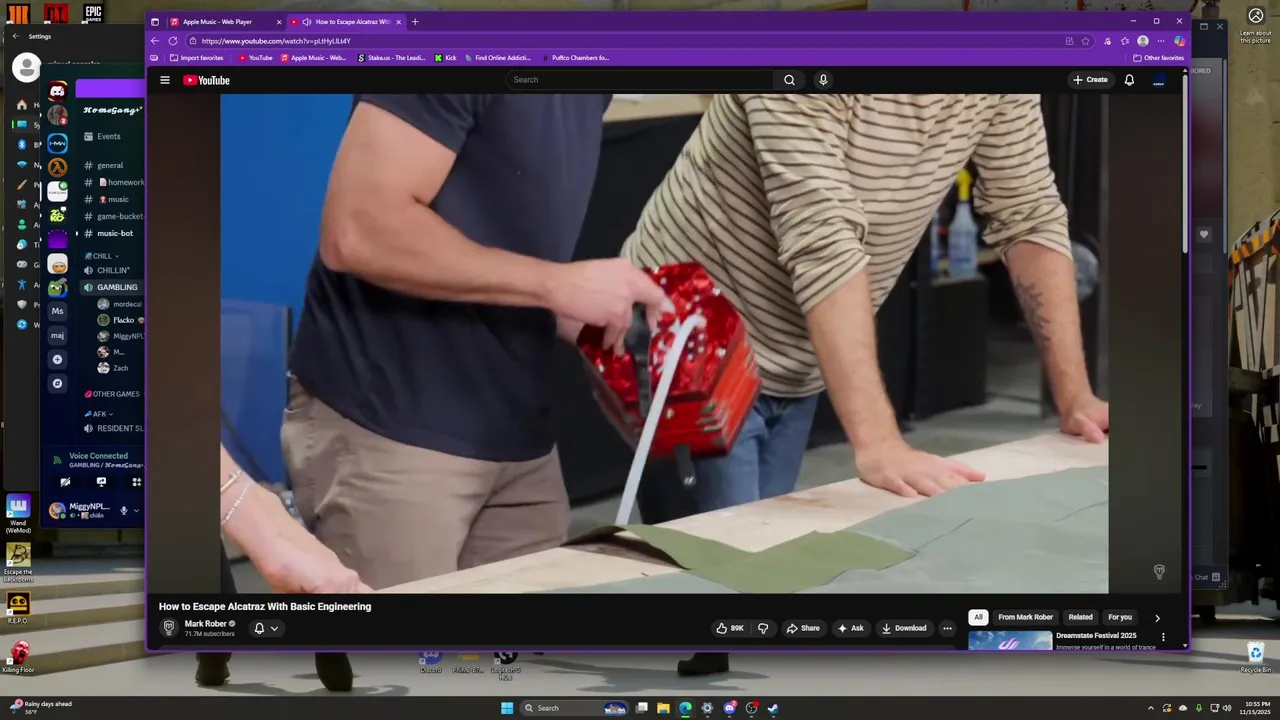This screenshot has height=720, width=1280.
Task: Open the Import favorites bookmark
Action: pyautogui.click(x=196, y=58)
